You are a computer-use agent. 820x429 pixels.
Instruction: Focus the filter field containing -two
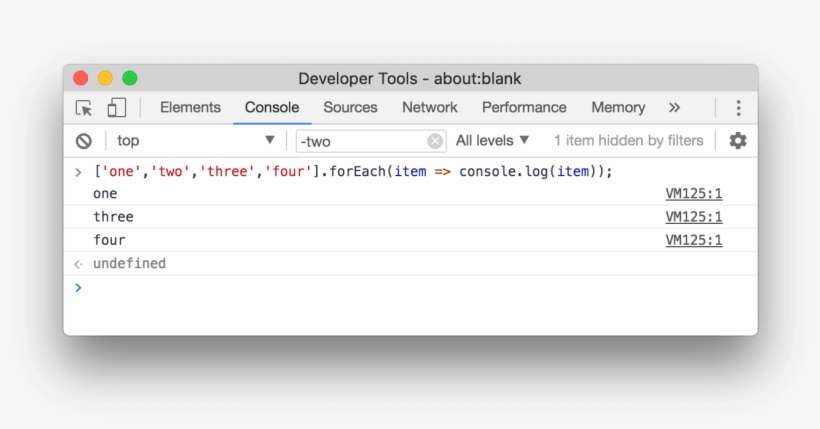[360, 141]
